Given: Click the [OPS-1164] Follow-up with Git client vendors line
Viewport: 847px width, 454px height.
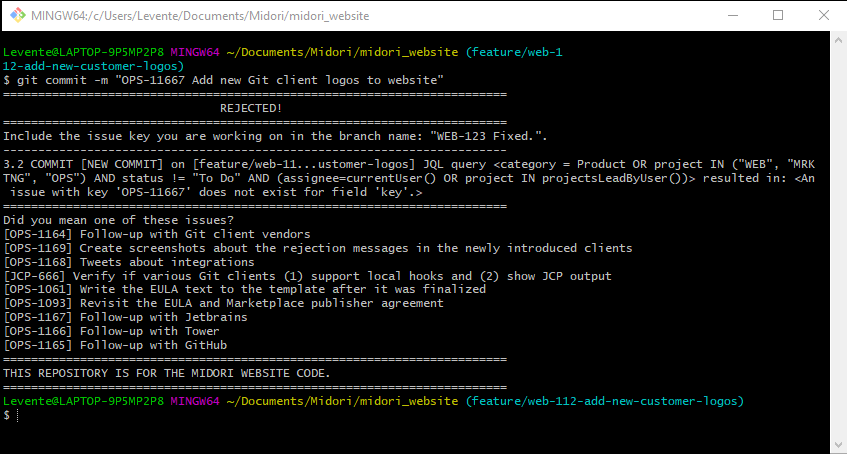Looking at the screenshot, I should (157, 235).
